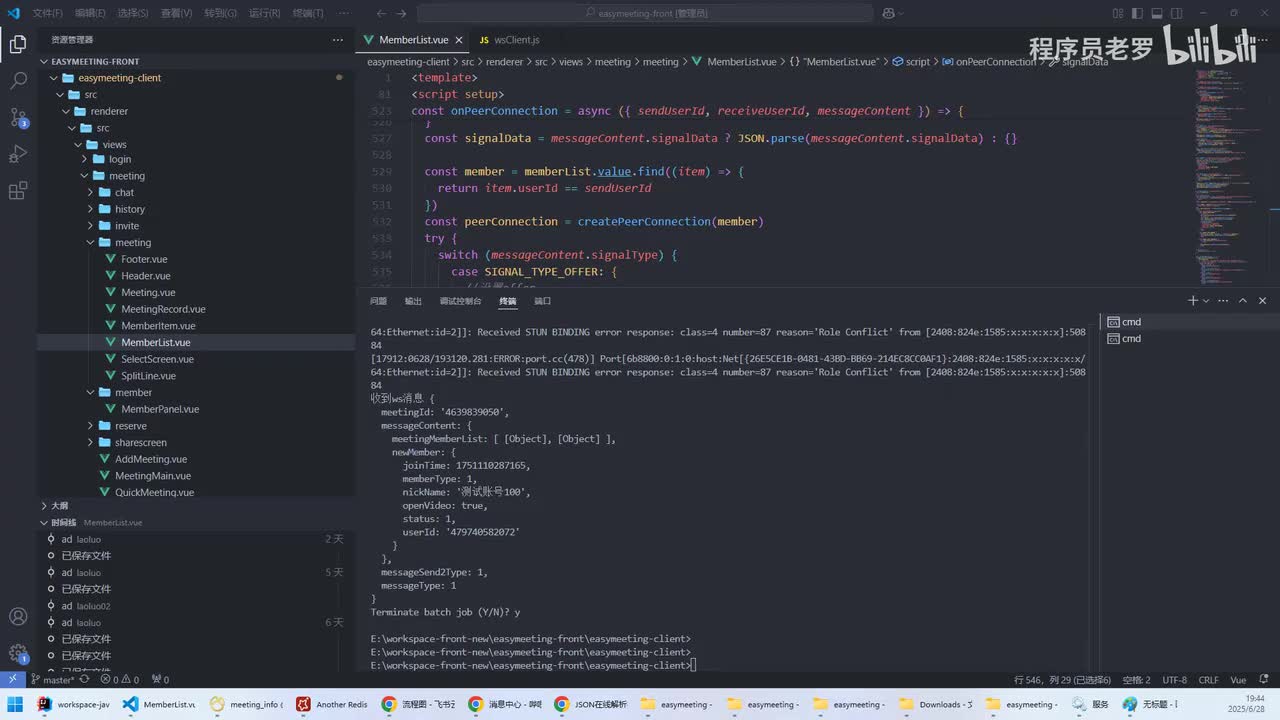This screenshot has width=1280, height=720.
Task: Change end of line sequence CRLF
Action: (1208, 680)
